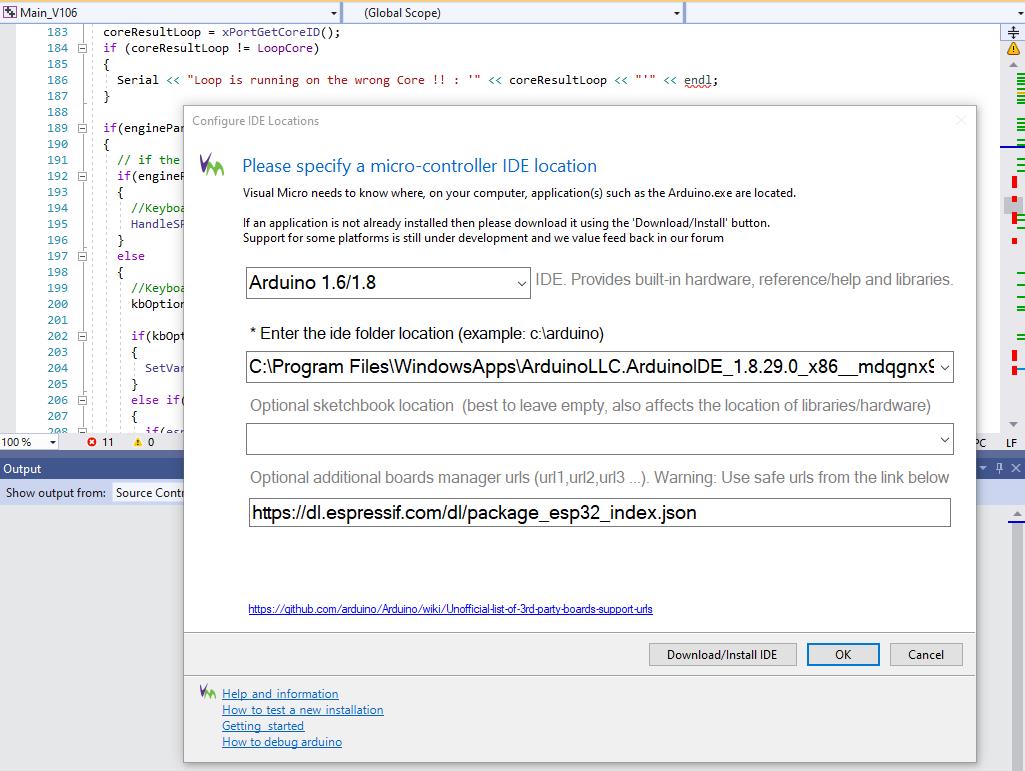Open How to debug arduino link

click(282, 742)
